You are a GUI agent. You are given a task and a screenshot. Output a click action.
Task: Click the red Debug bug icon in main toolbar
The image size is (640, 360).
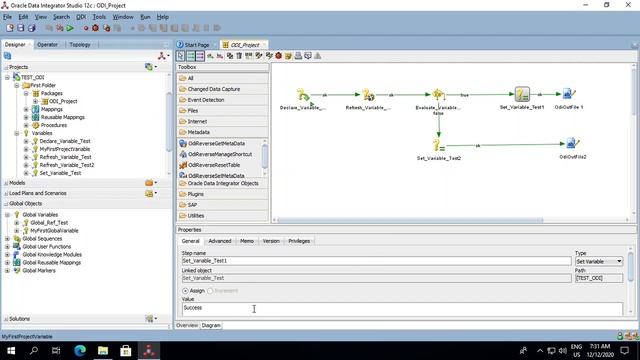96,28
